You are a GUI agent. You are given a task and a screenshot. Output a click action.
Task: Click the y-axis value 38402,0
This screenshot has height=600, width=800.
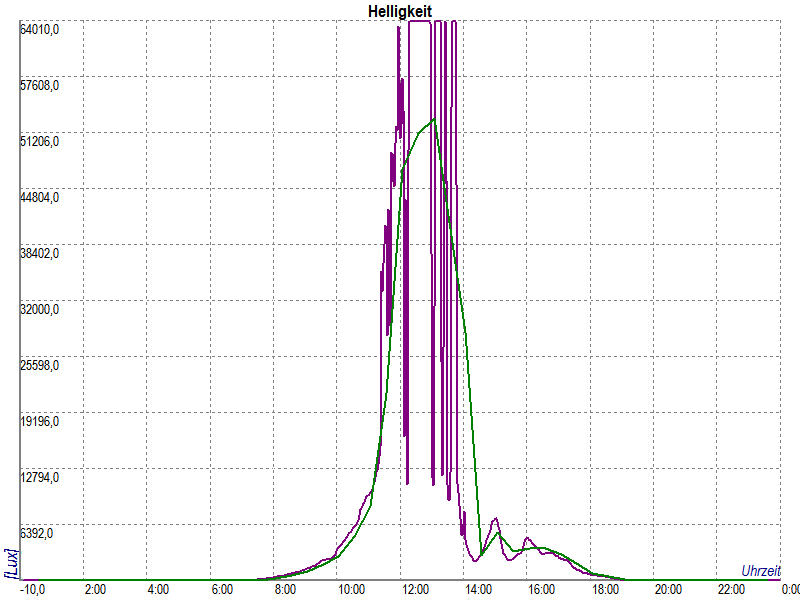point(39,253)
